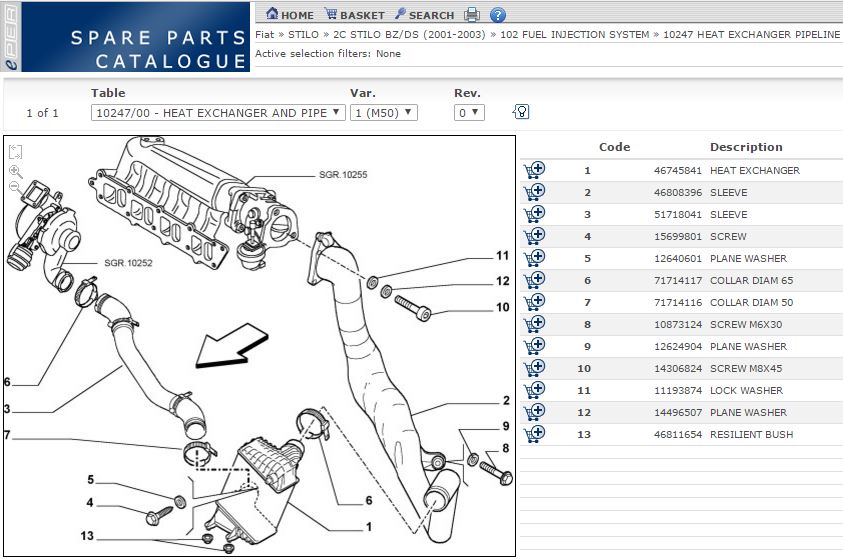The height and width of the screenshot is (559, 843).
Task: Click the SGR.10255 label in diagram
Action: pyautogui.click(x=343, y=175)
